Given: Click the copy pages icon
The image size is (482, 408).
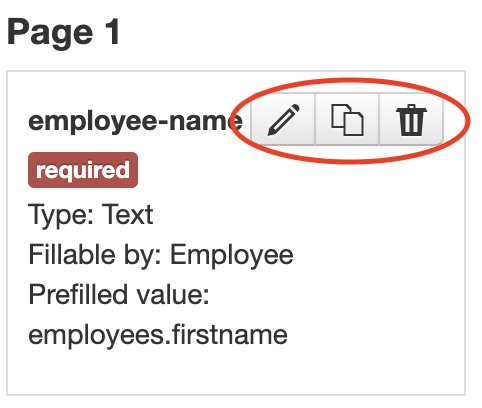Looking at the screenshot, I should [347, 119].
